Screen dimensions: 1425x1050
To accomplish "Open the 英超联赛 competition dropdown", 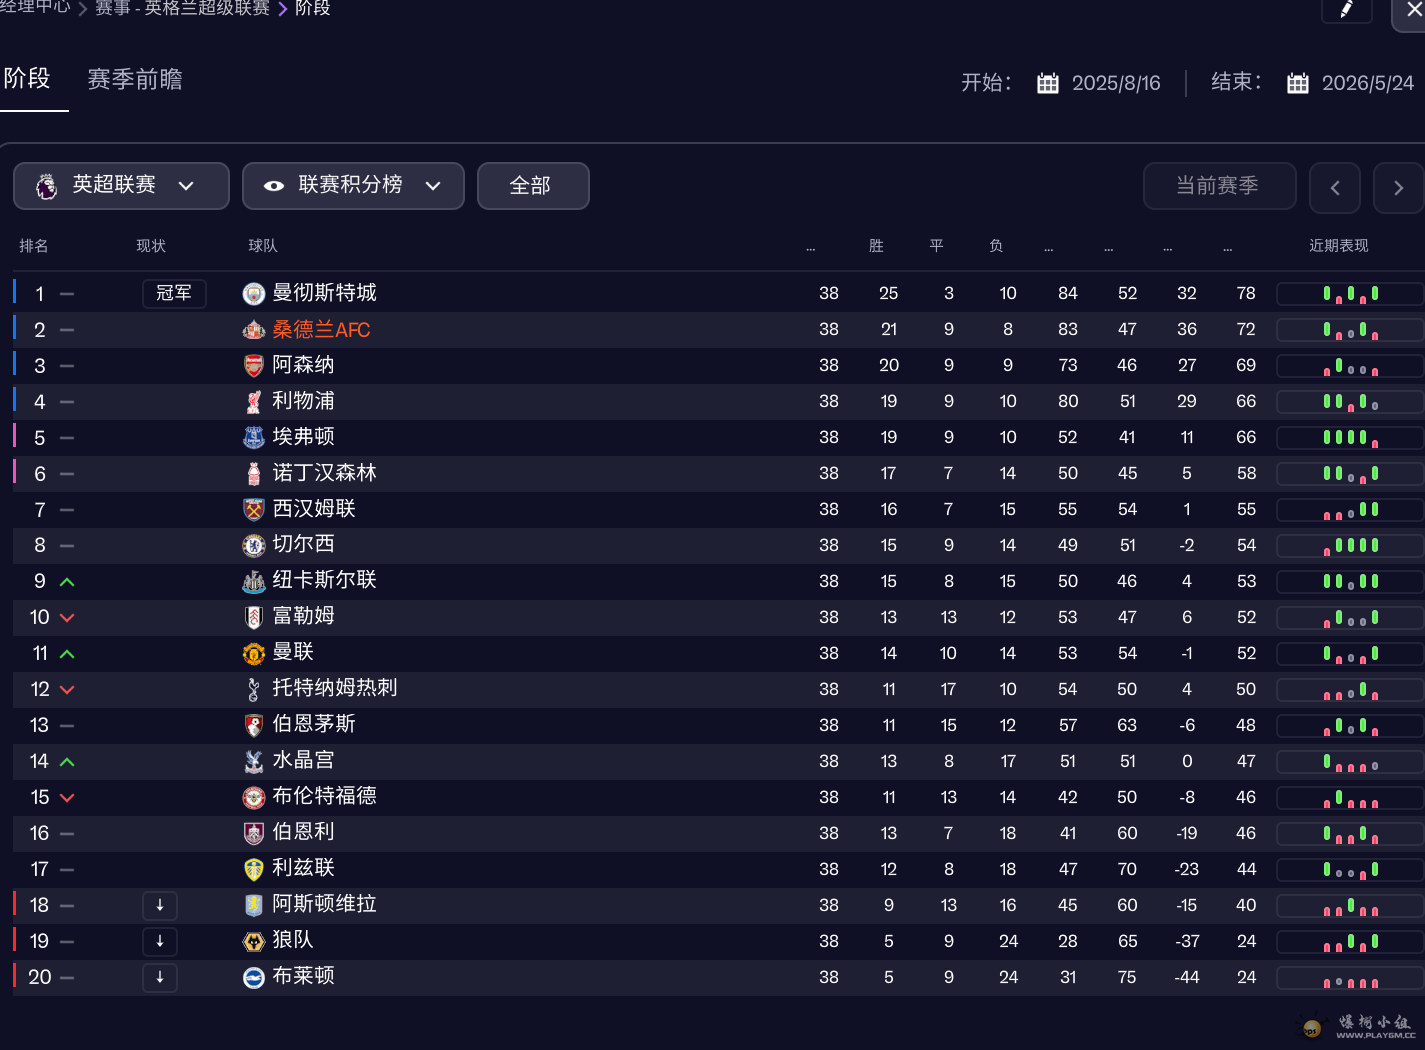I will tap(121, 186).
